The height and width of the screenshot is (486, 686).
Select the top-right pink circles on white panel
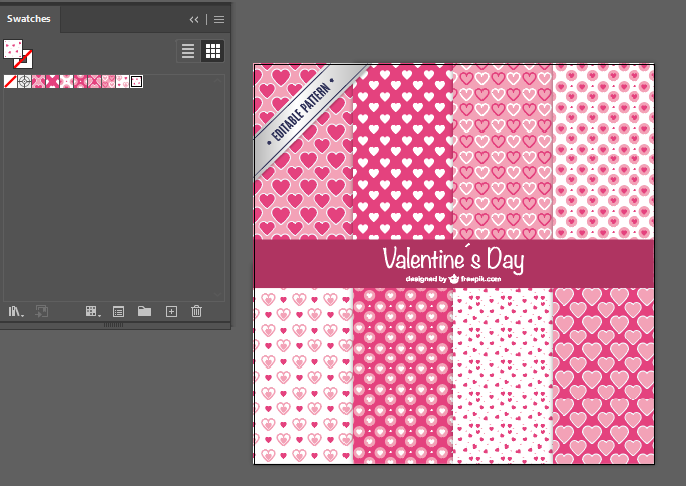[603, 152]
